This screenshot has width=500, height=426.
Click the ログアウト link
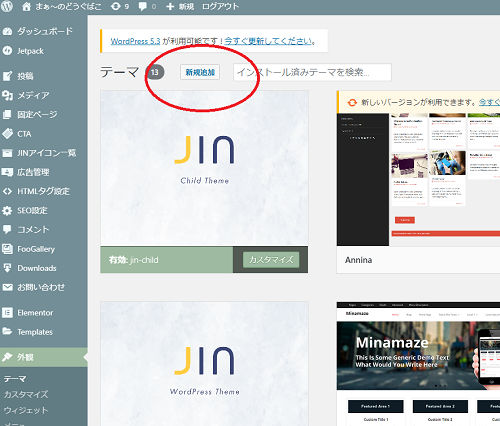click(x=220, y=6)
